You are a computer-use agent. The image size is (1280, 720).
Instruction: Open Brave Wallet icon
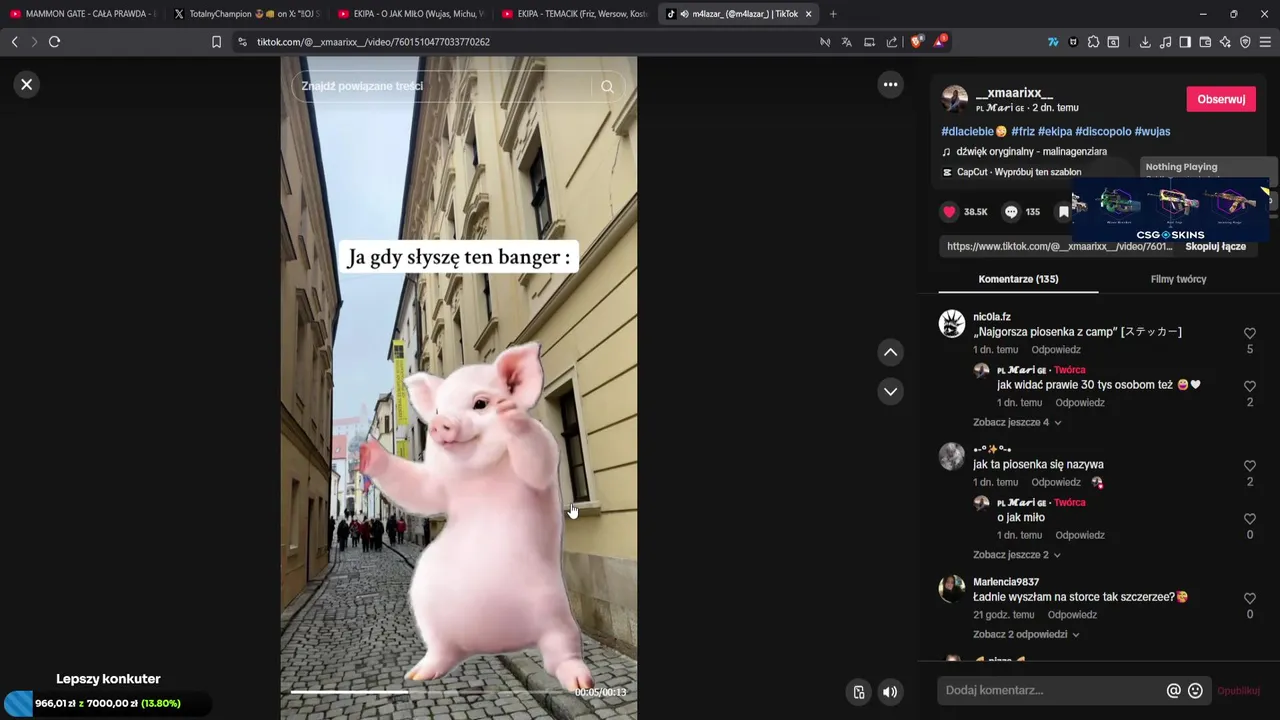[1205, 42]
